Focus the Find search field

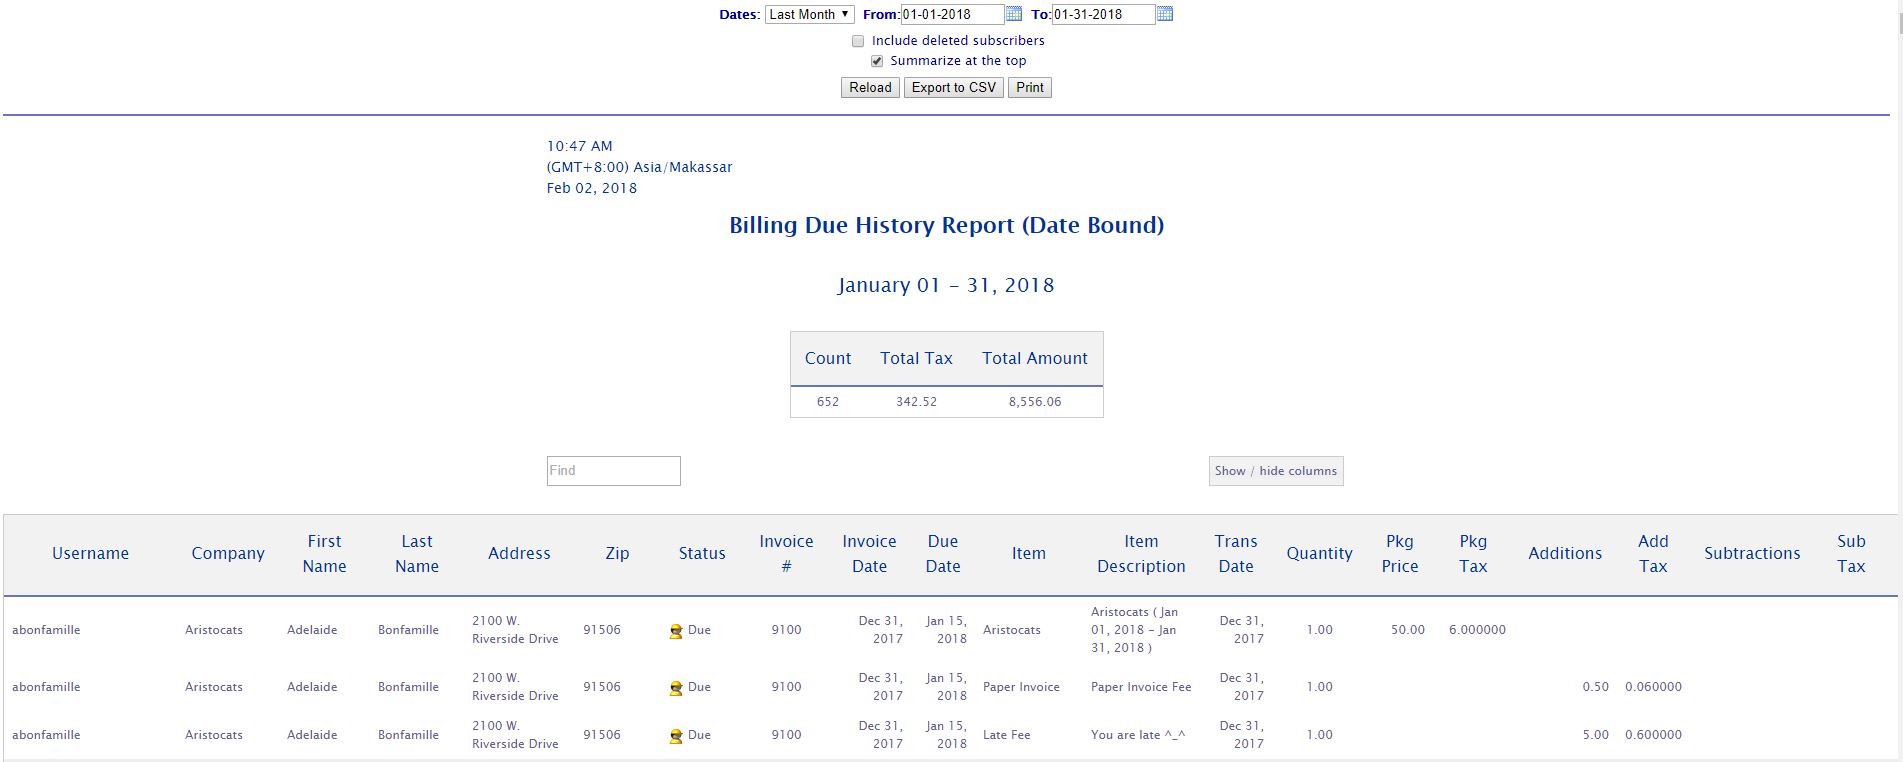pyautogui.click(x=614, y=471)
